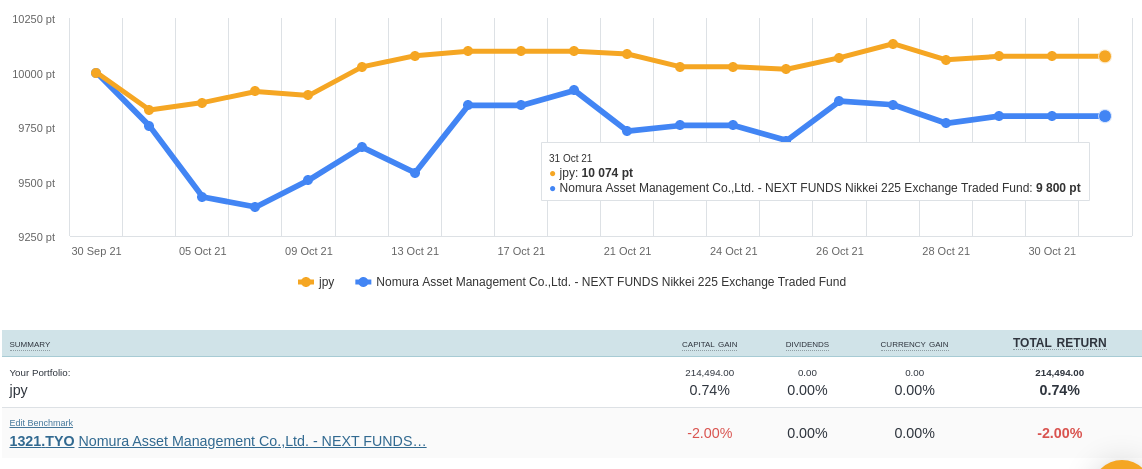
Task: Click the Edit Benchmark link
Action: click(41, 423)
